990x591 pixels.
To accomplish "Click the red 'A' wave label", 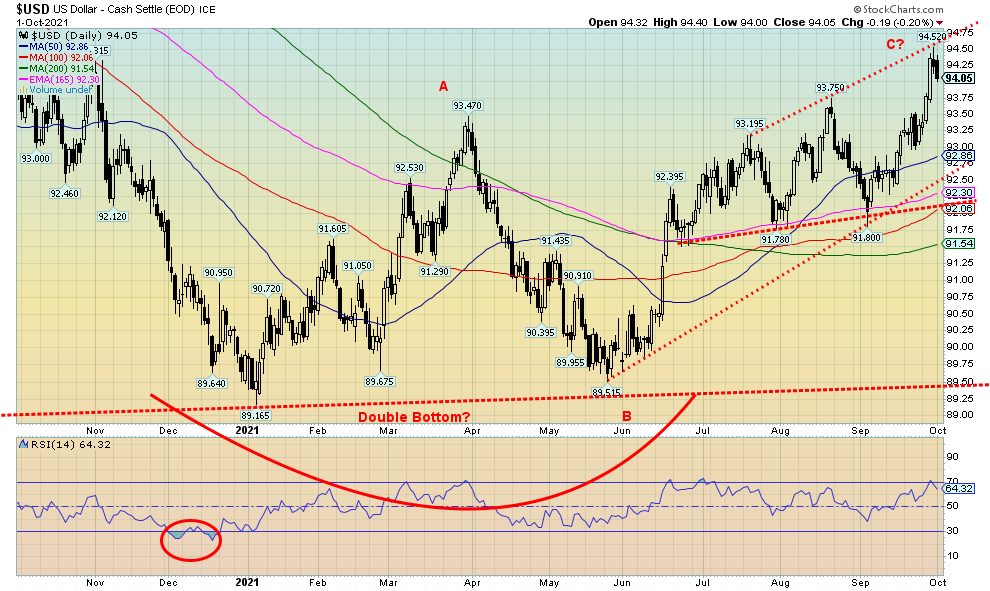I will tap(443, 87).
